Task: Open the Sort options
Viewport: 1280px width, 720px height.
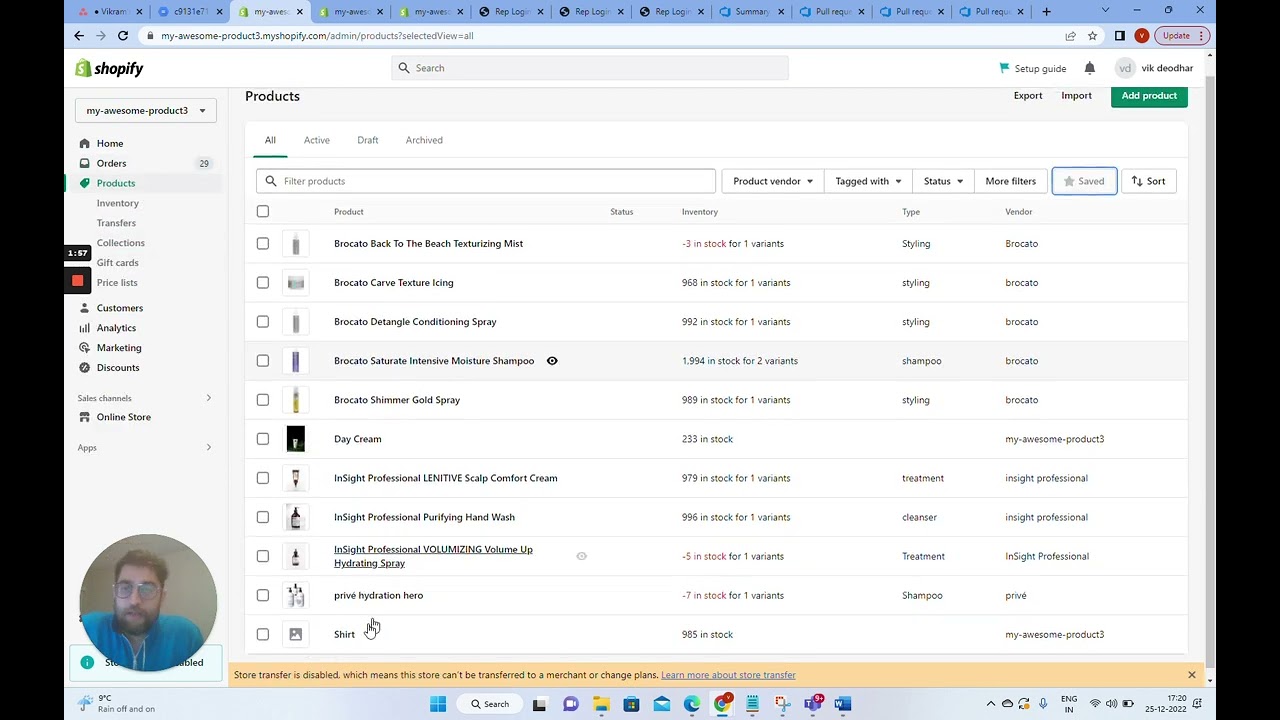Action: [1148, 181]
